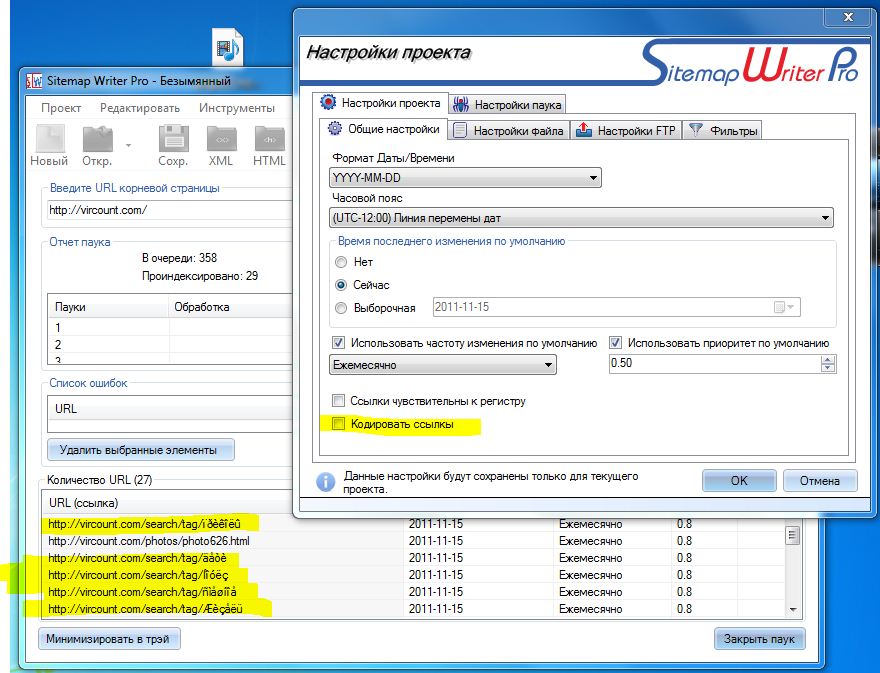This screenshot has height=673, width=880.
Task: Click OK in the settings dialog
Action: [x=739, y=480]
